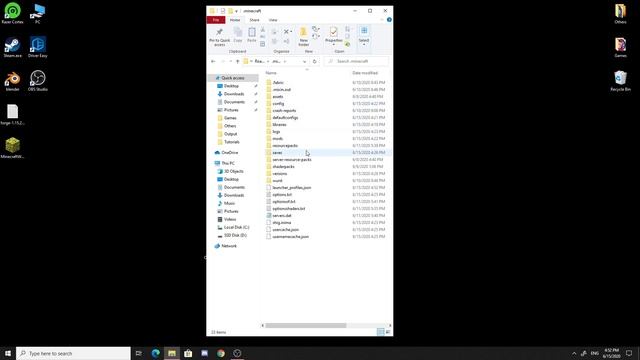Viewport: 640px width, 360px height.
Task: Click the taskbar search box
Action: 73,353
